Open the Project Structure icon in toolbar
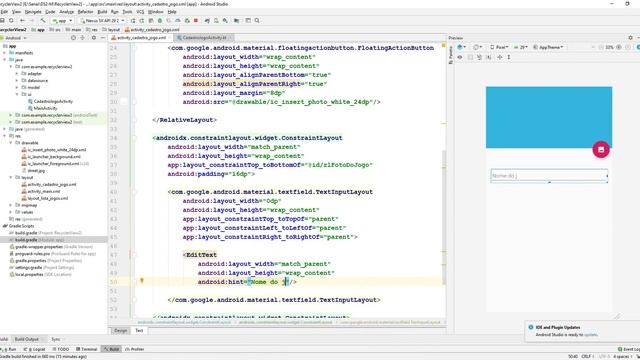The image size is (640, 360). click(237, 20)
